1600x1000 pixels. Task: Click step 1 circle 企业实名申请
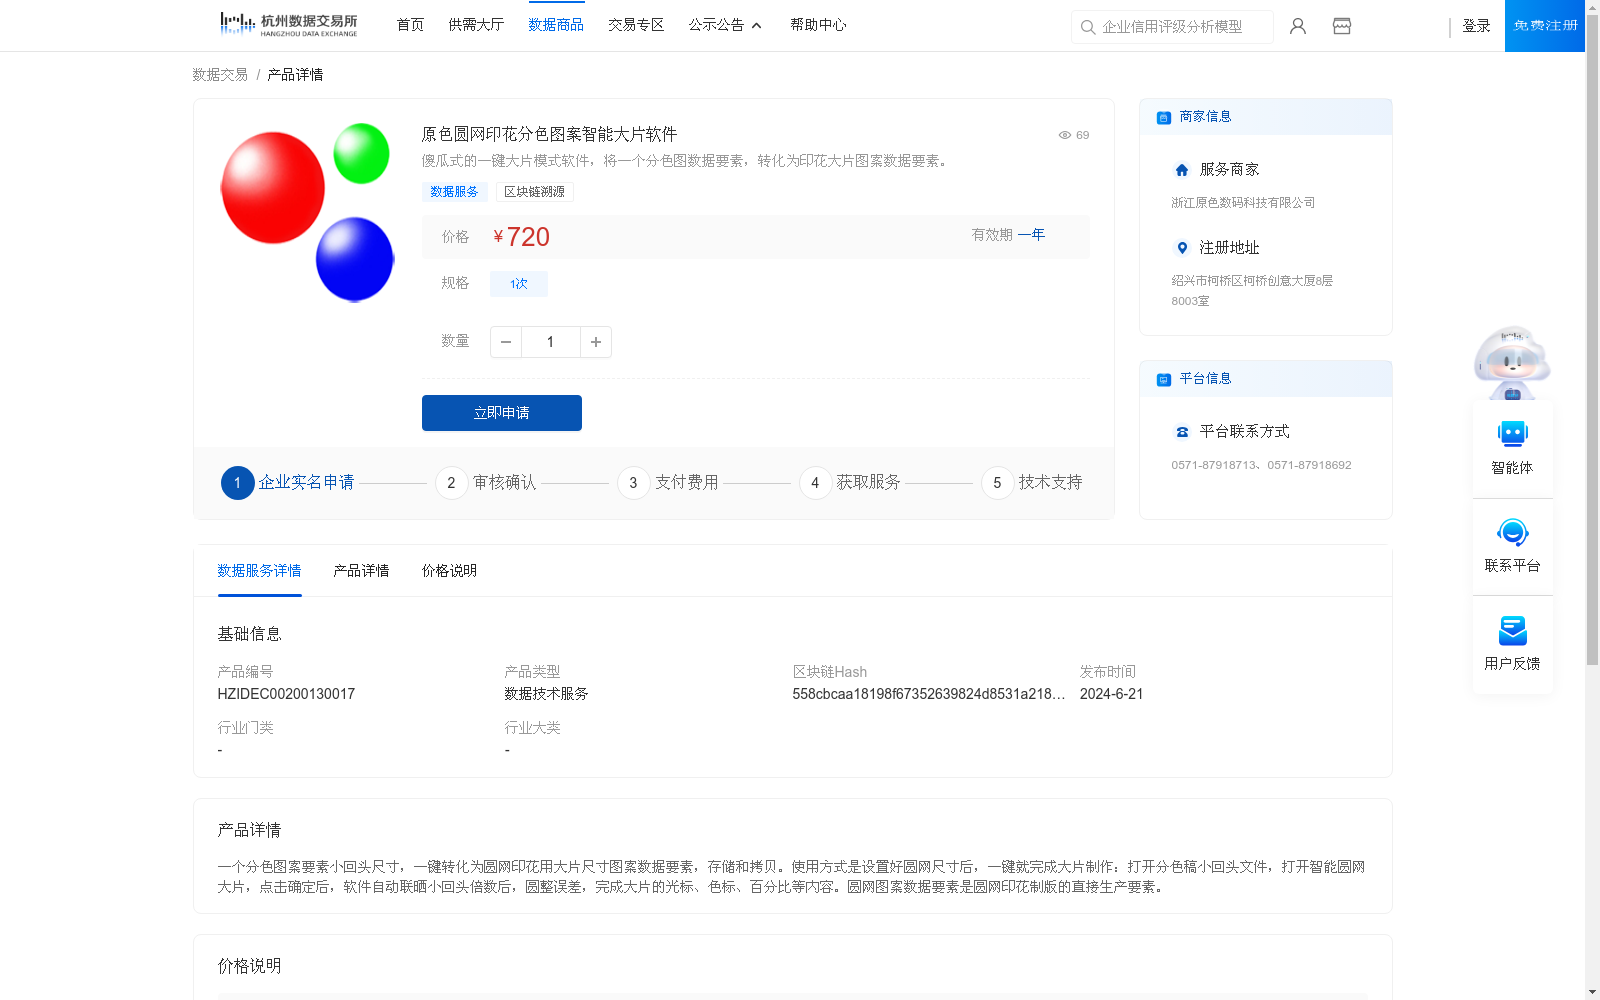pos(237,483)
